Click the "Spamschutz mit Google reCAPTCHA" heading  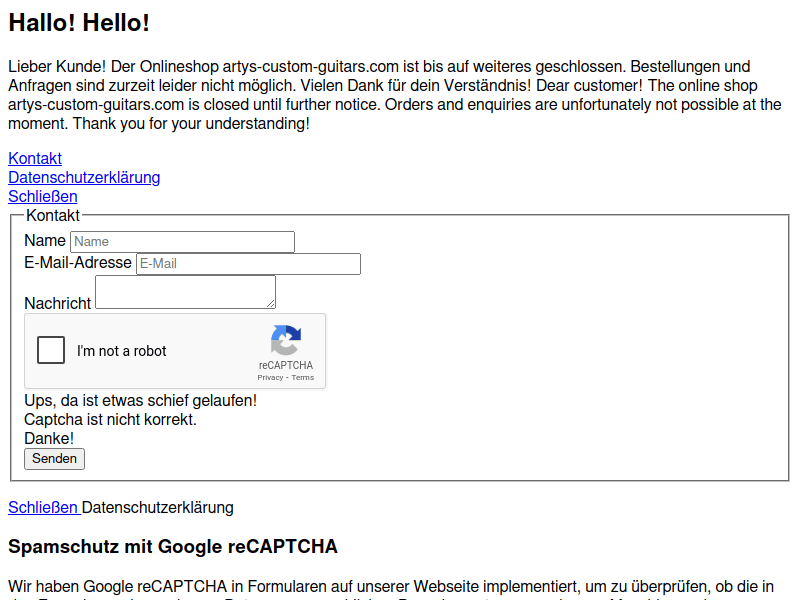[x=173, y=546]
